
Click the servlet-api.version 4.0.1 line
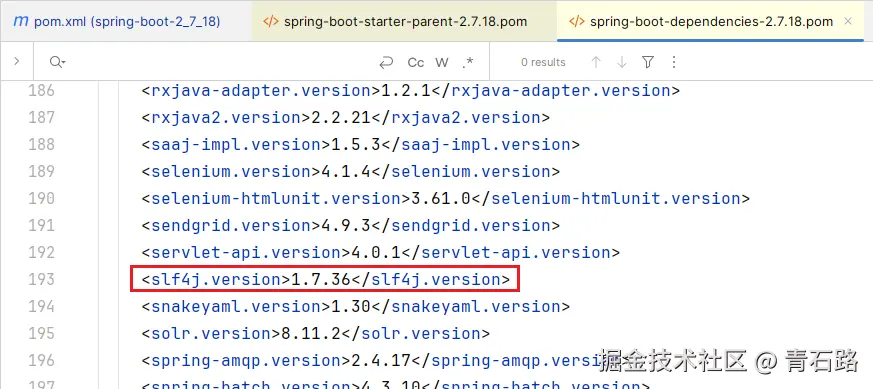(380, 252)
